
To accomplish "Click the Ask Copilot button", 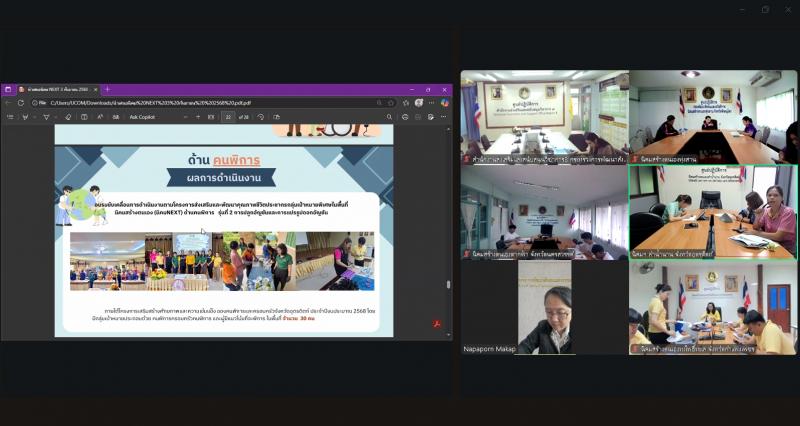I will click(x=142, y=117).
